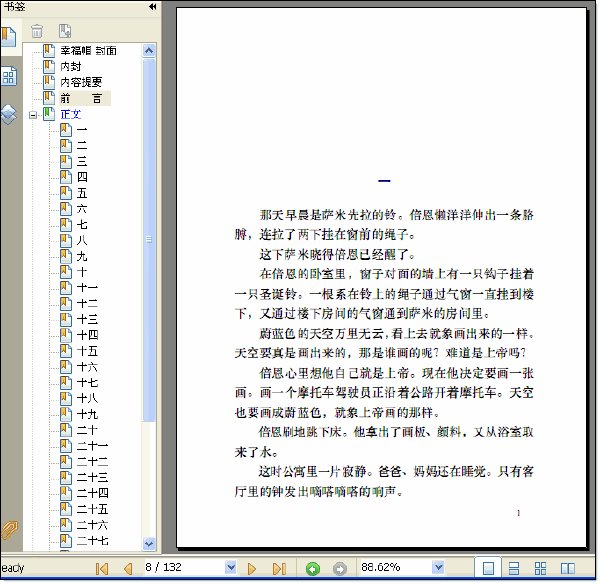Viewport: 600px width, 584px height.
Task: Jump to chapter 二十五 bookmark
Action: [x=93, y=509]
